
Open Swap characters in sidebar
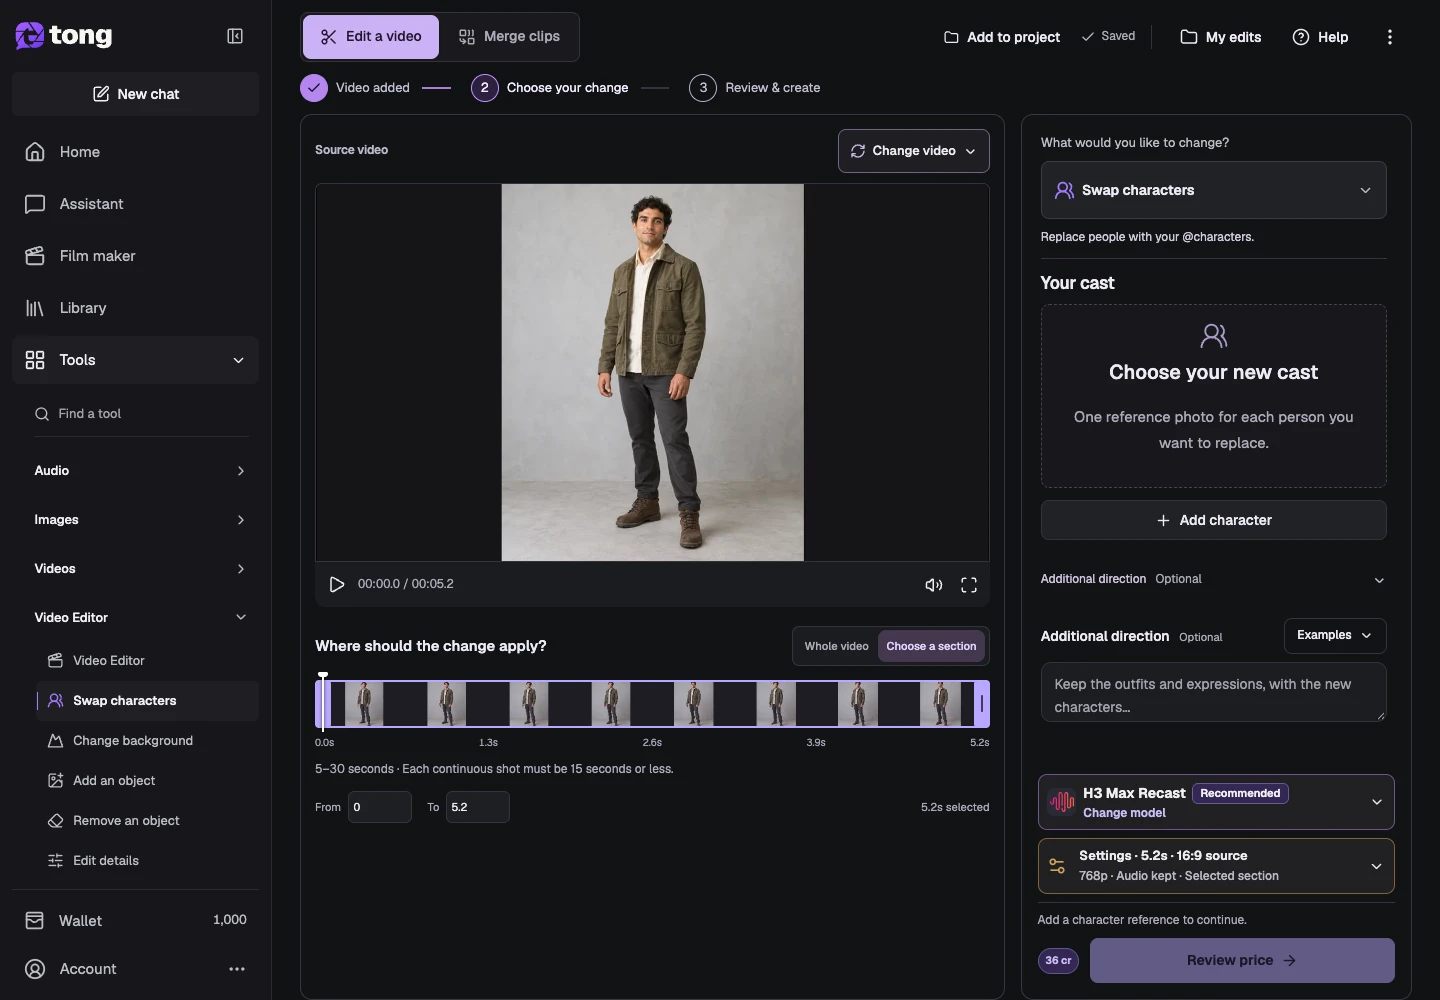(147, 701)
